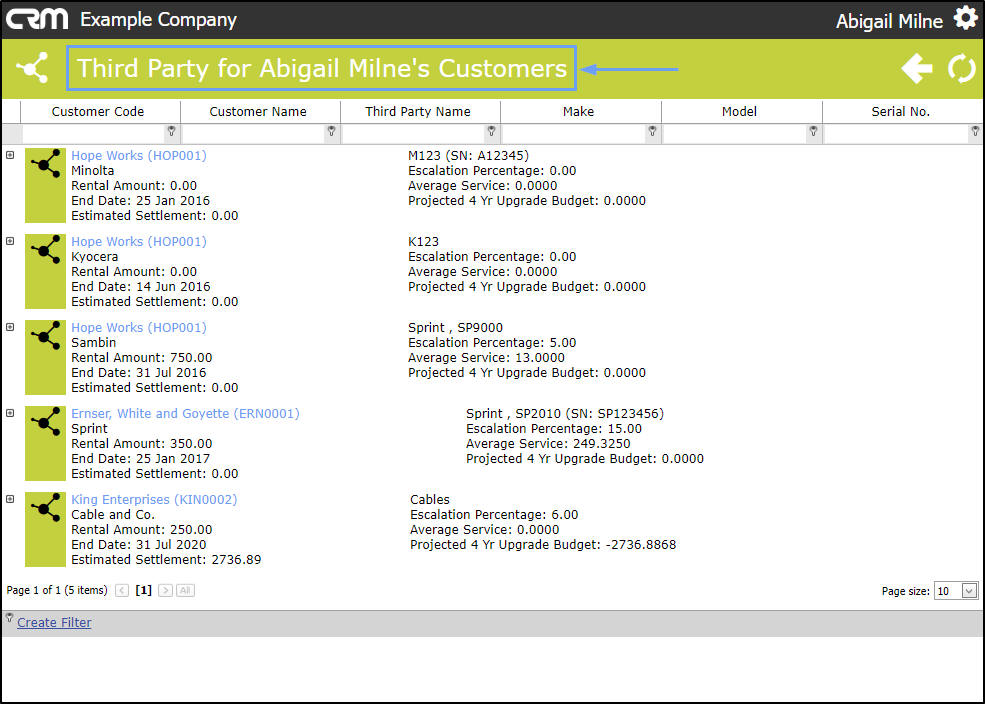Open the Third Party Name filter options icon

[x=492, y=131]
